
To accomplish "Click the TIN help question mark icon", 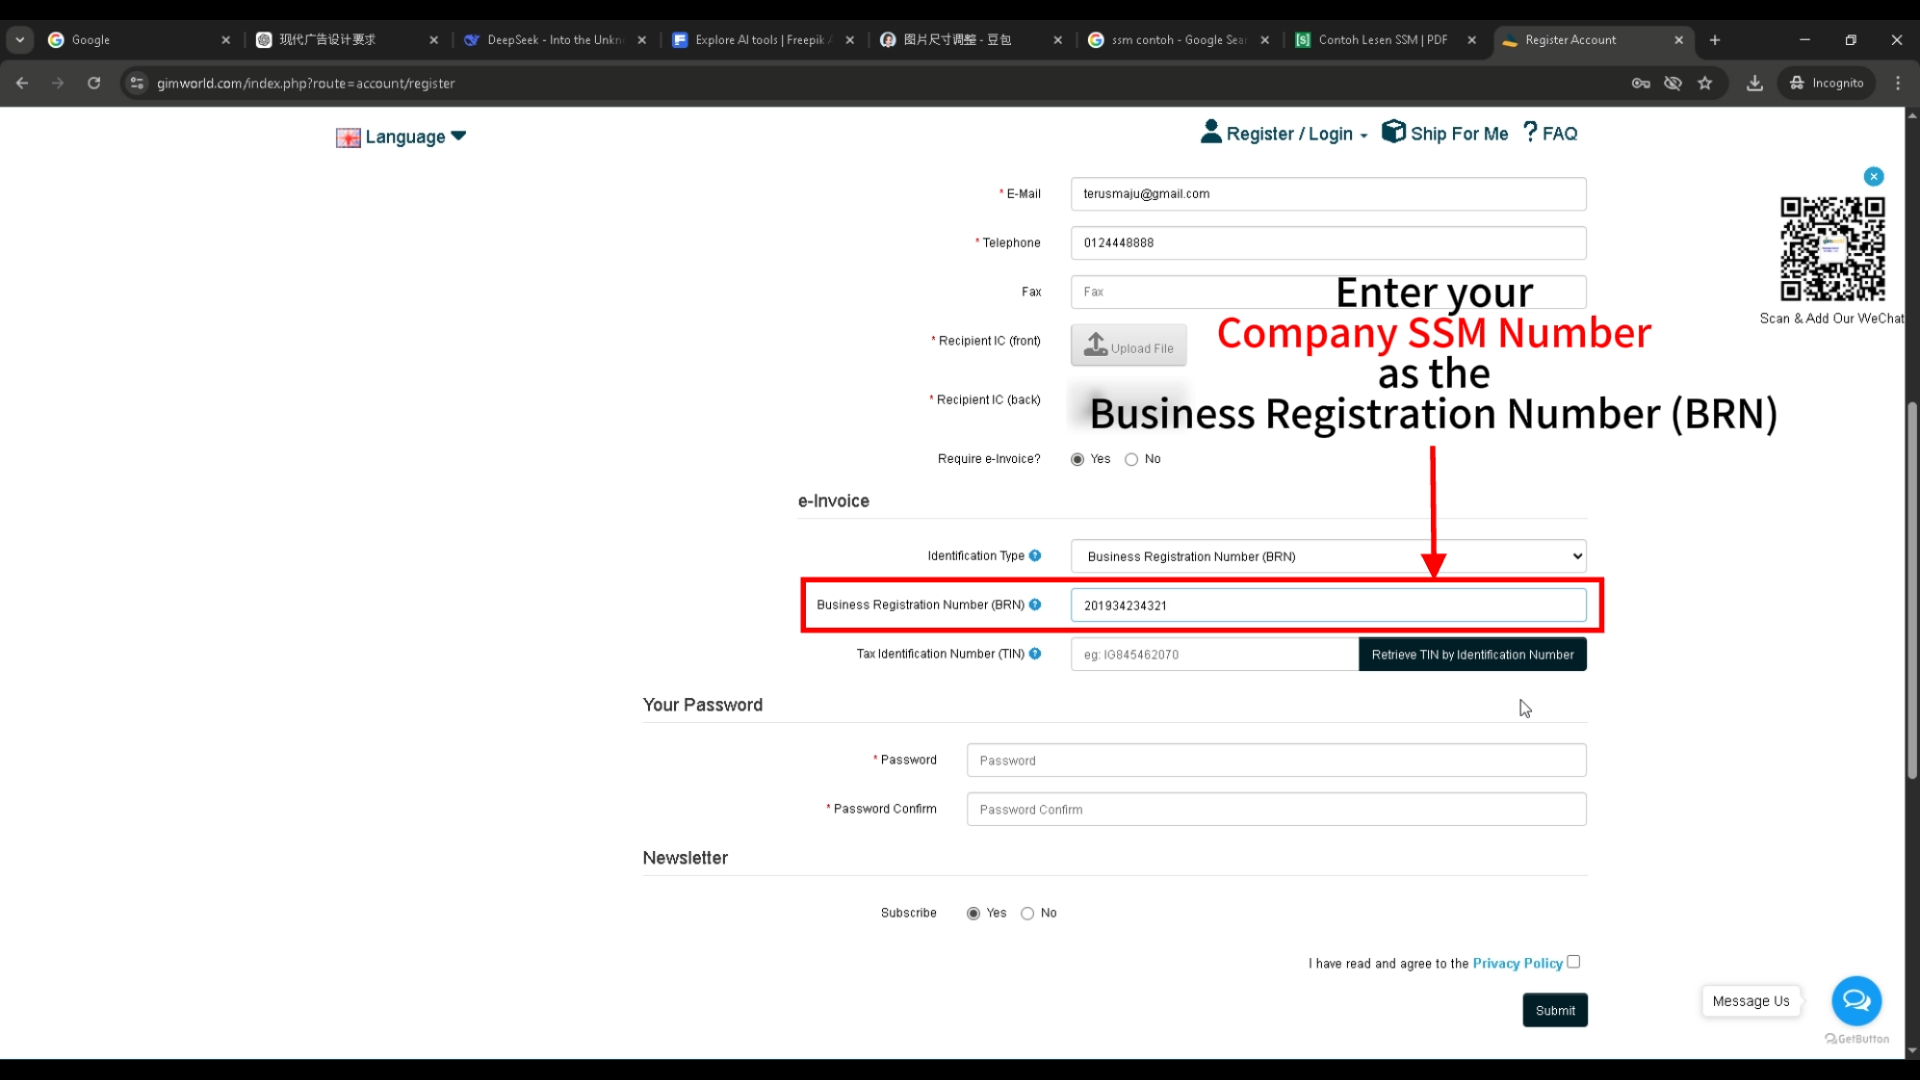I will [1035, 654].
